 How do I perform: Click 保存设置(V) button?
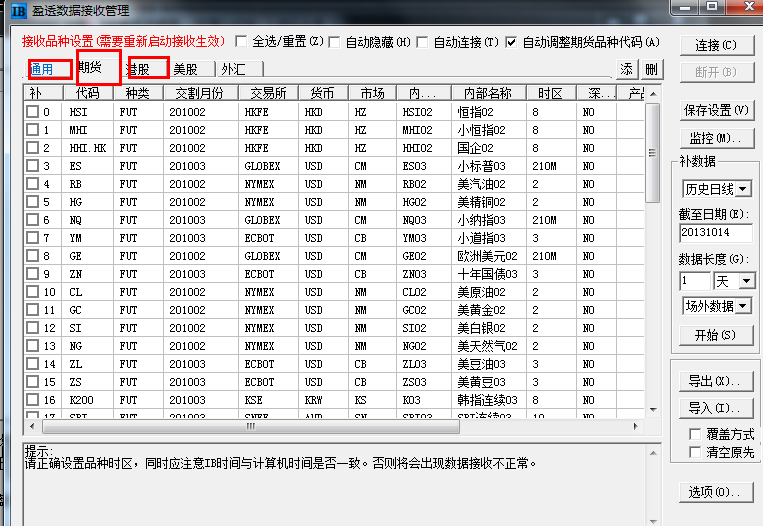716,110
